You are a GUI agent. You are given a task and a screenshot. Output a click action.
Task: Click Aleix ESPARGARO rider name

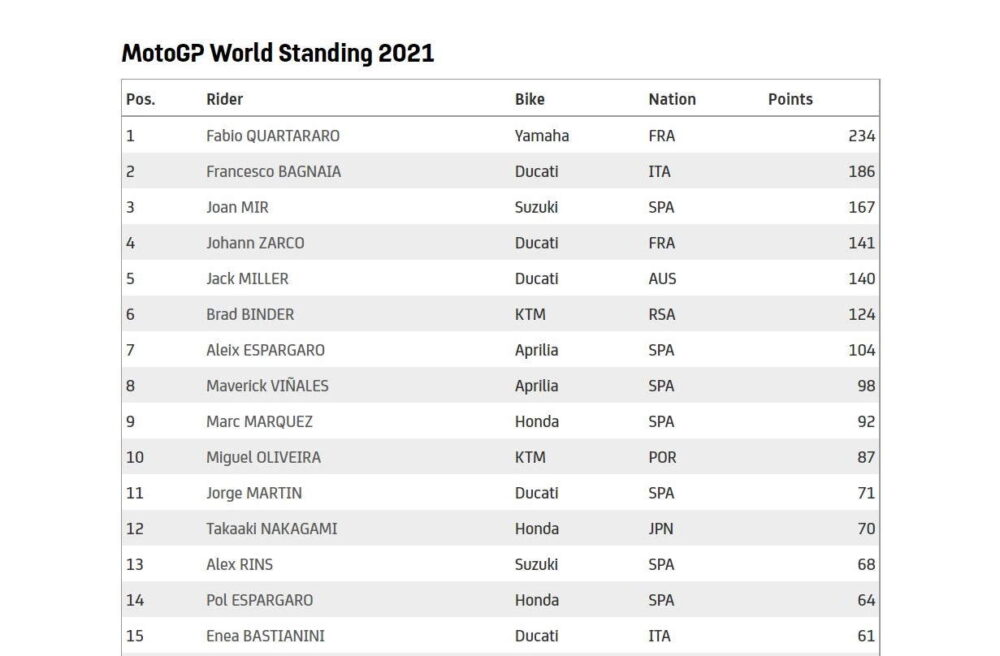[x=265, y=350]
